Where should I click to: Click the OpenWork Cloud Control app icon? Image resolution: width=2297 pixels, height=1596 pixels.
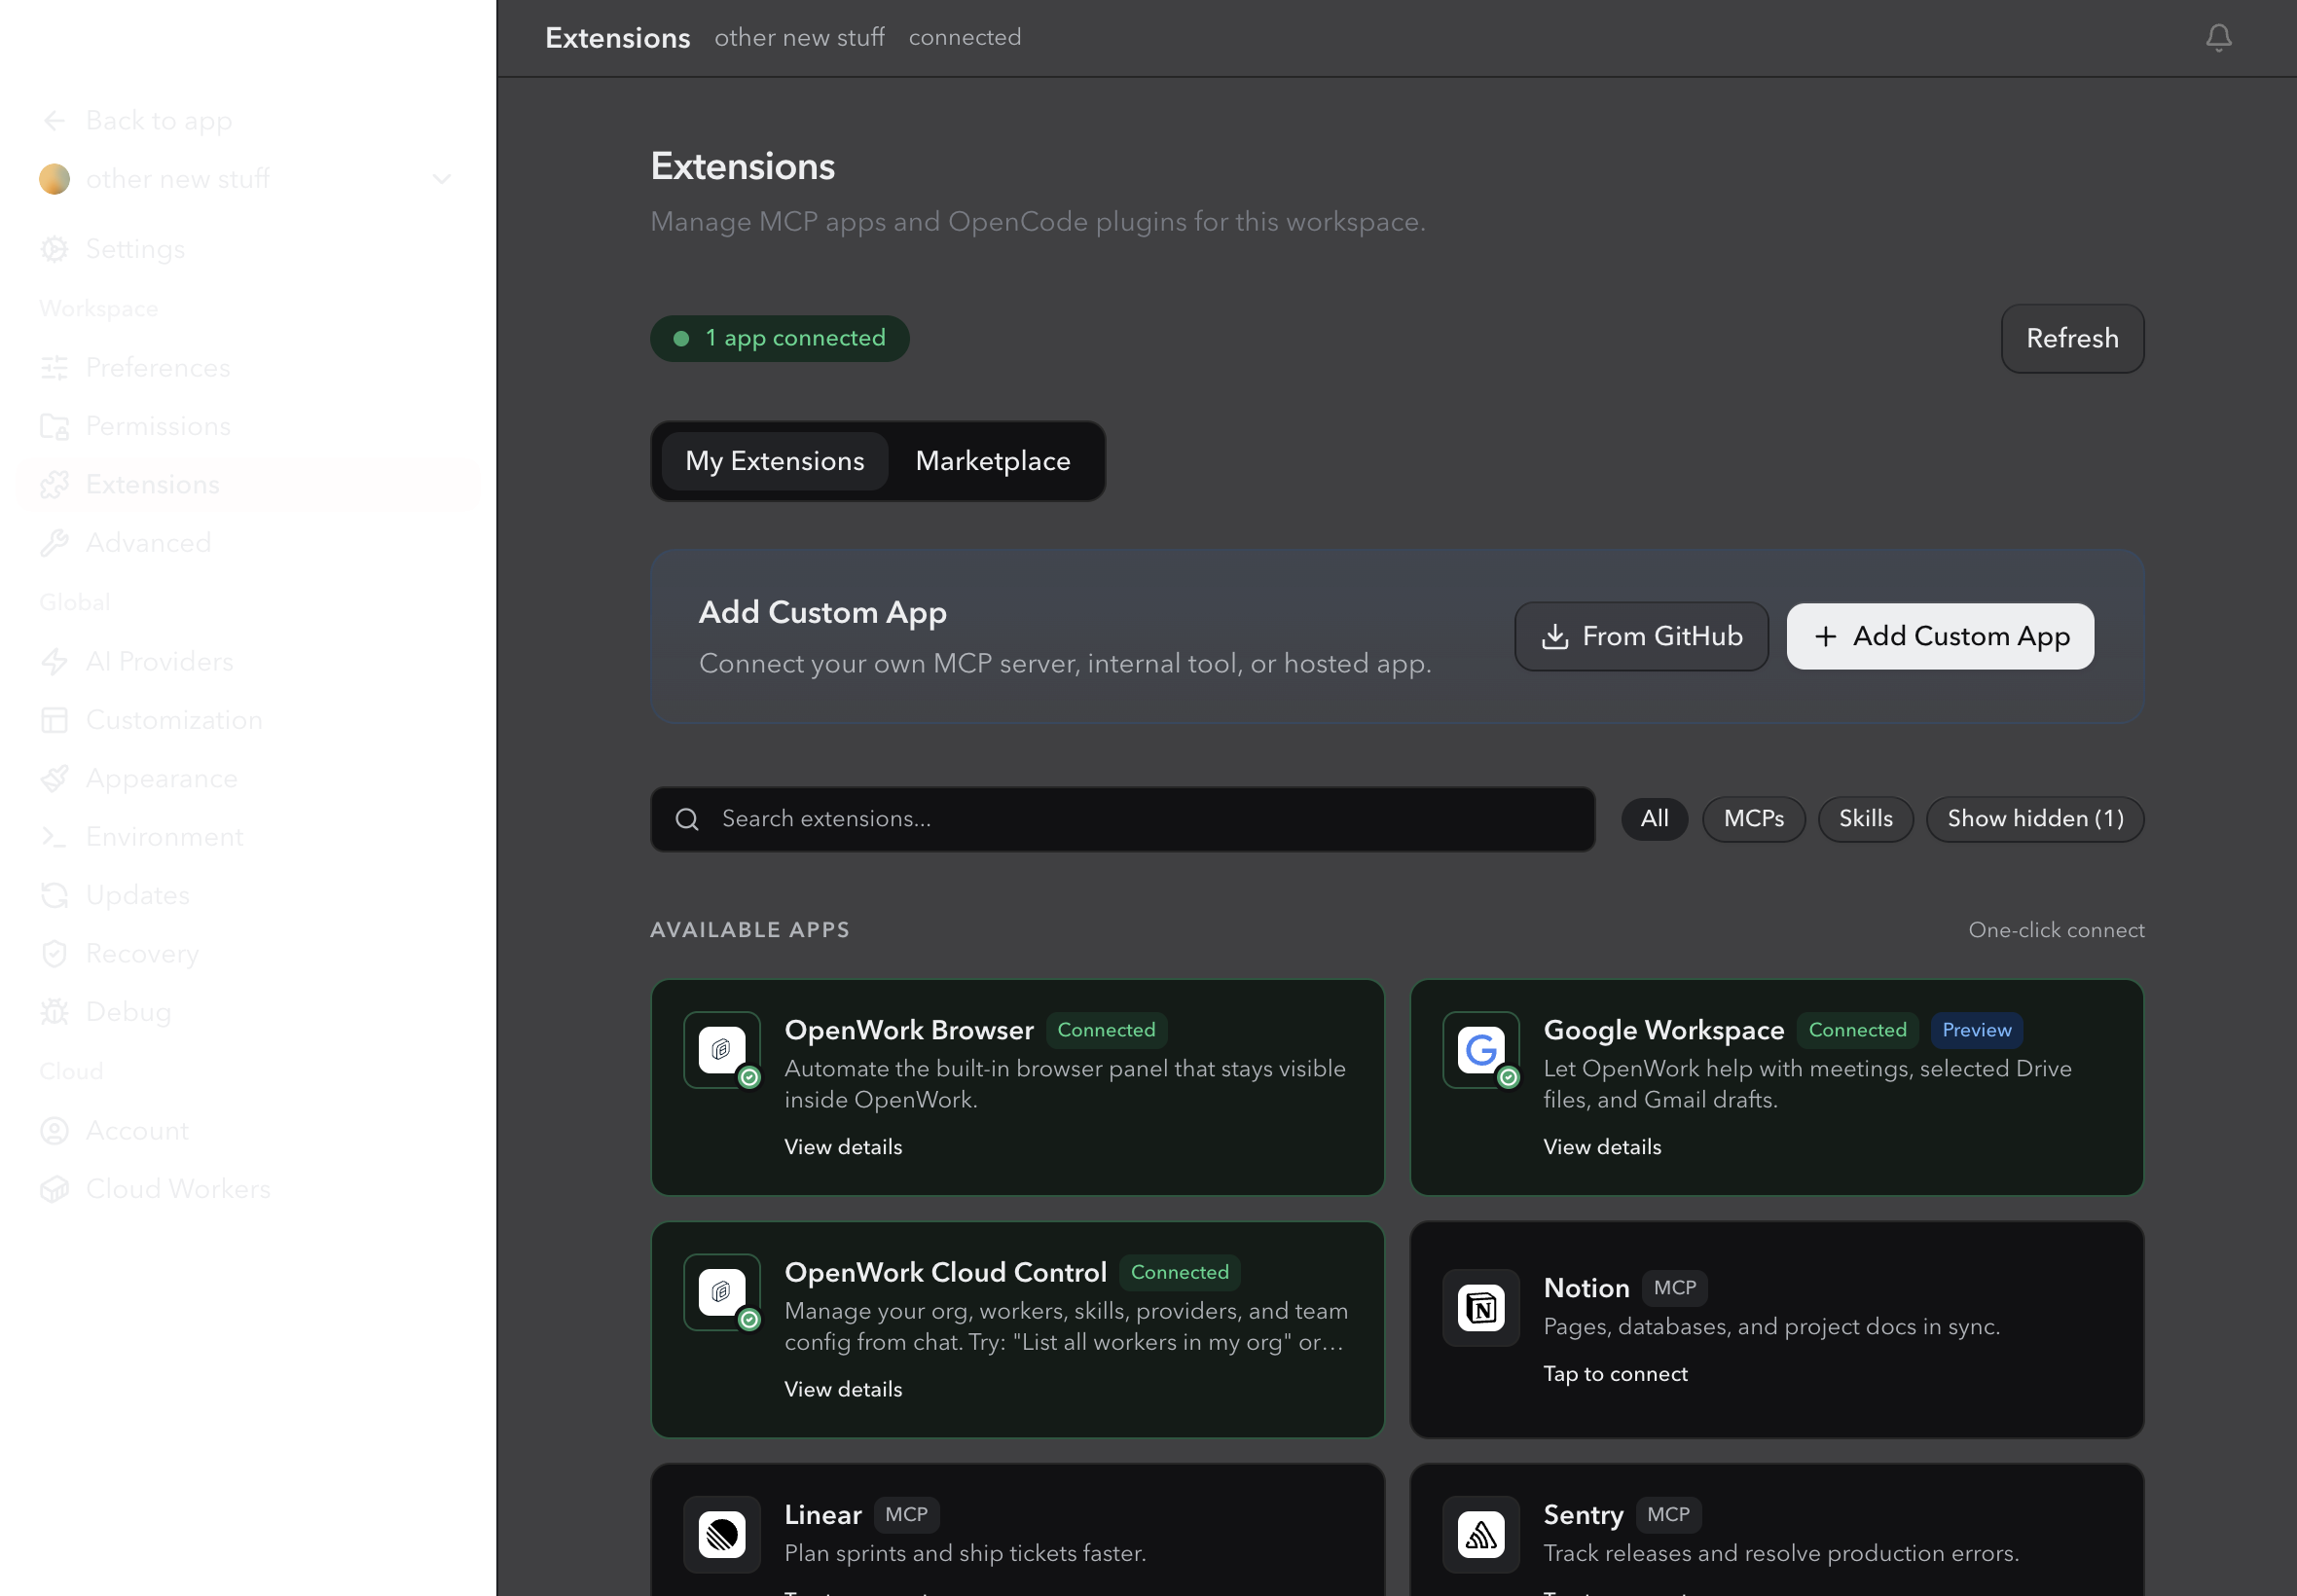tap(722, 1292)
